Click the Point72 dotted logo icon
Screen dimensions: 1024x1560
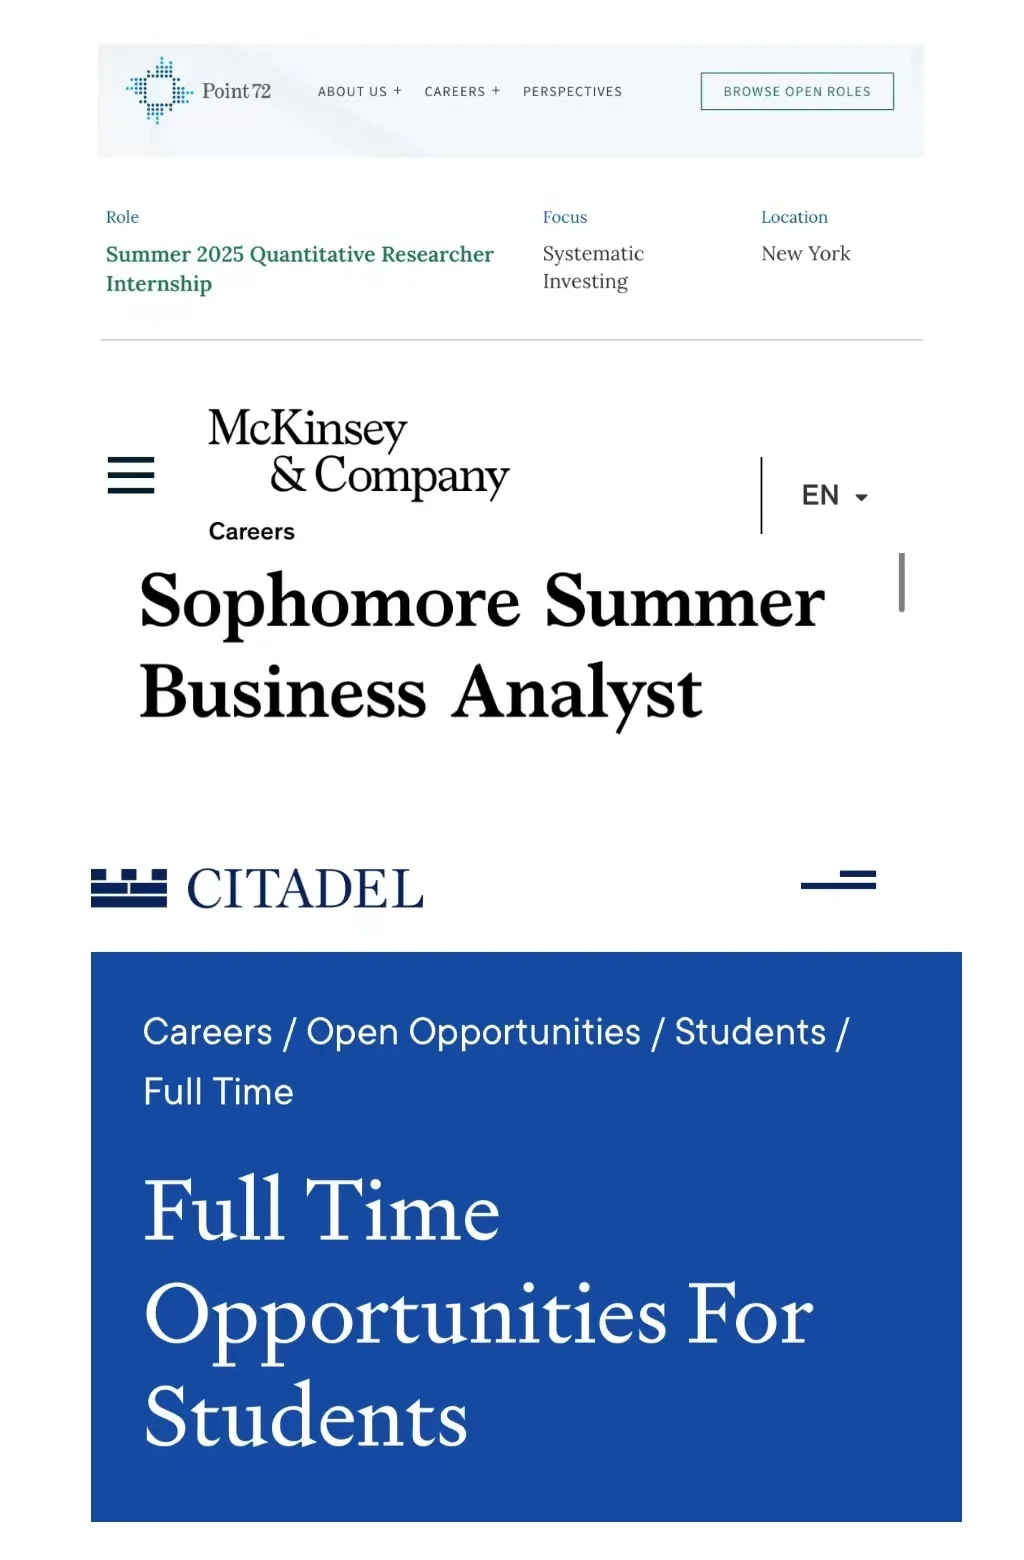point(159,91)
